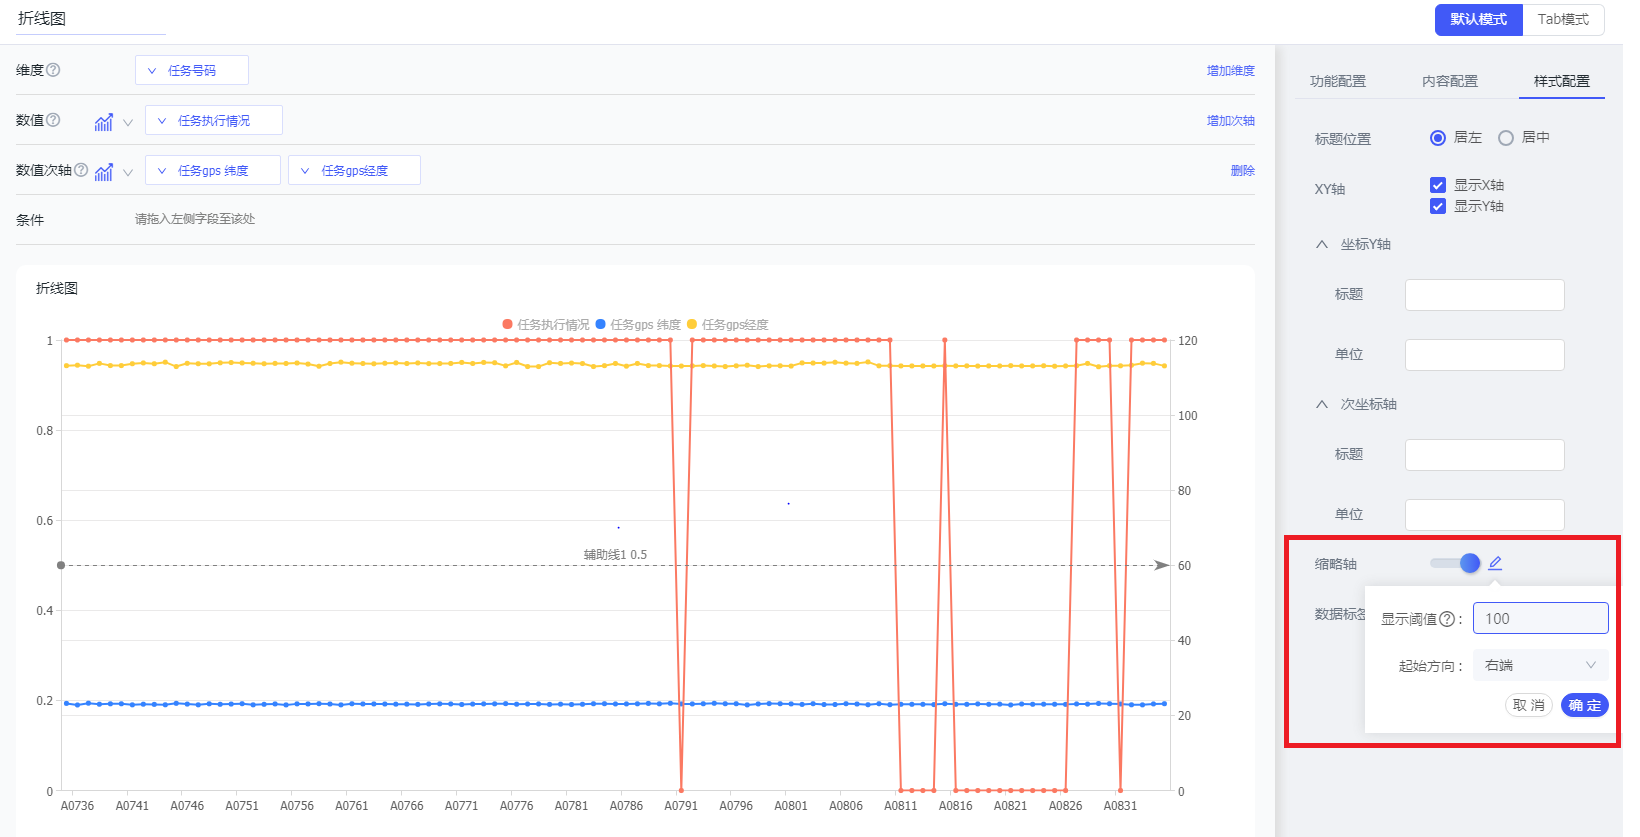1640x837 pixels.
Task: Click the 坐标Y轴 标题 input field
Action: [1485, 295]
